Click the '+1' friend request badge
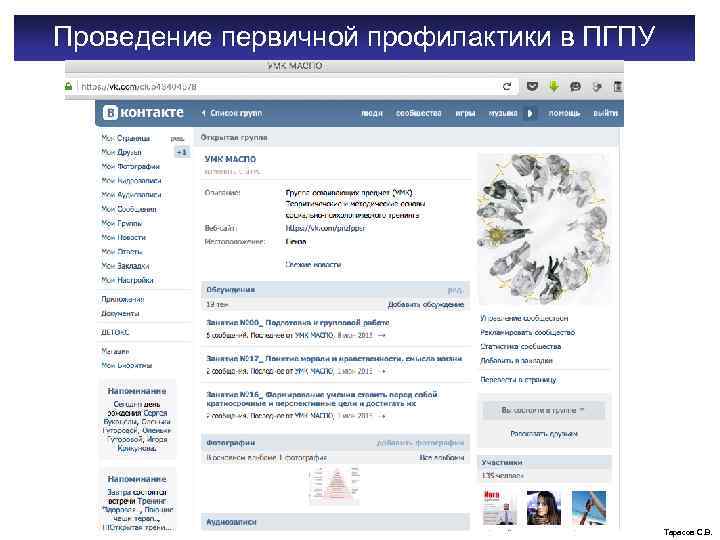Image resolution: width=720 pixels, height=540 pixels. (182, 152)
